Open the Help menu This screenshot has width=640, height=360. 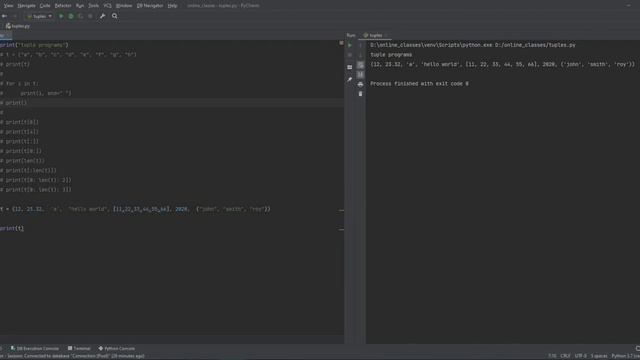[x=173, y=6]
